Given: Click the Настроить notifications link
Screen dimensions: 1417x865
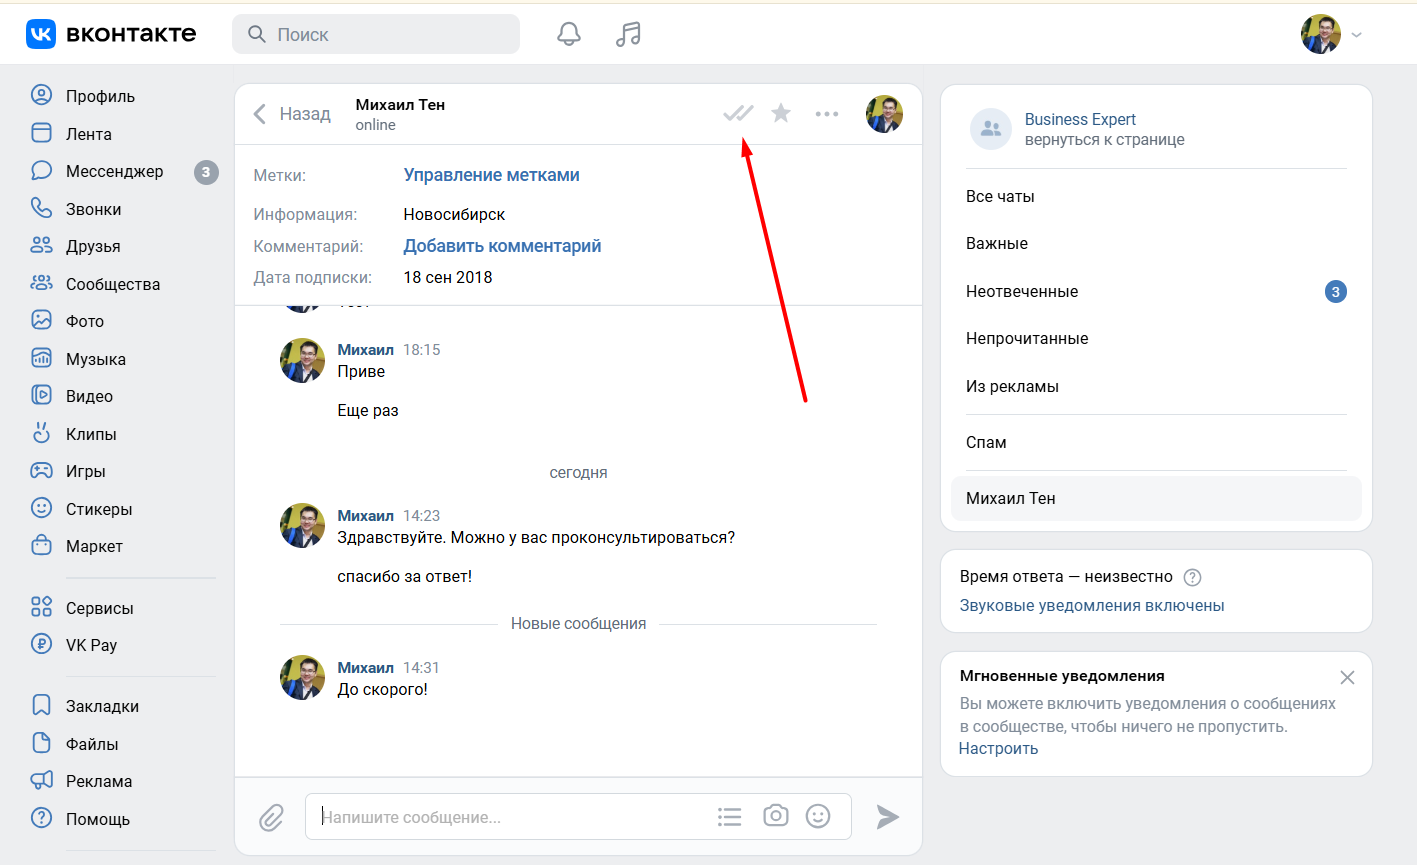Looking at the screenshot, I should pyautogui.click(x=998, y=749).
